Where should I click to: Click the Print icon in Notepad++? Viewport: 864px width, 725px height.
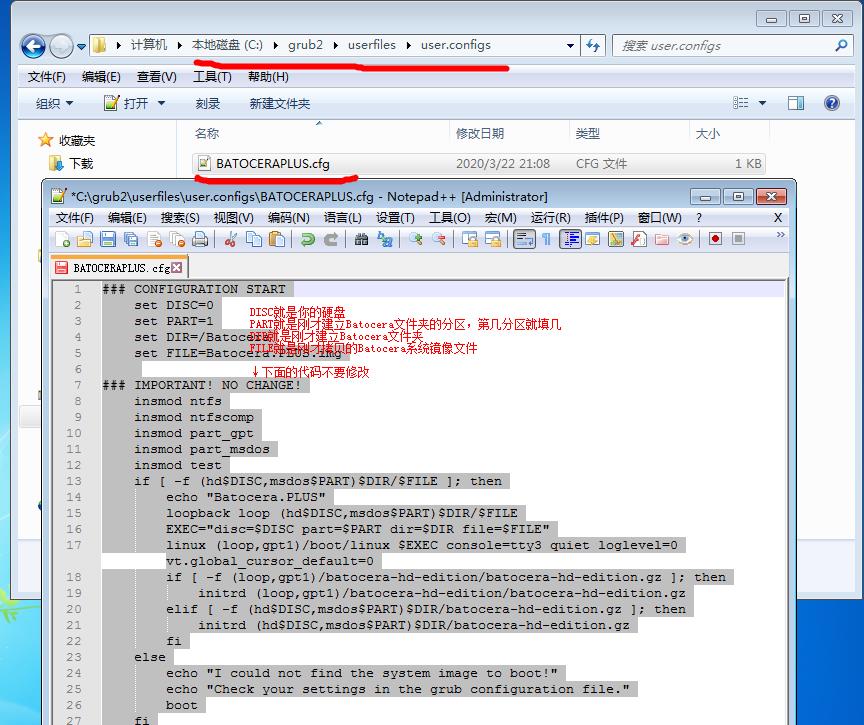pos(200,239)
